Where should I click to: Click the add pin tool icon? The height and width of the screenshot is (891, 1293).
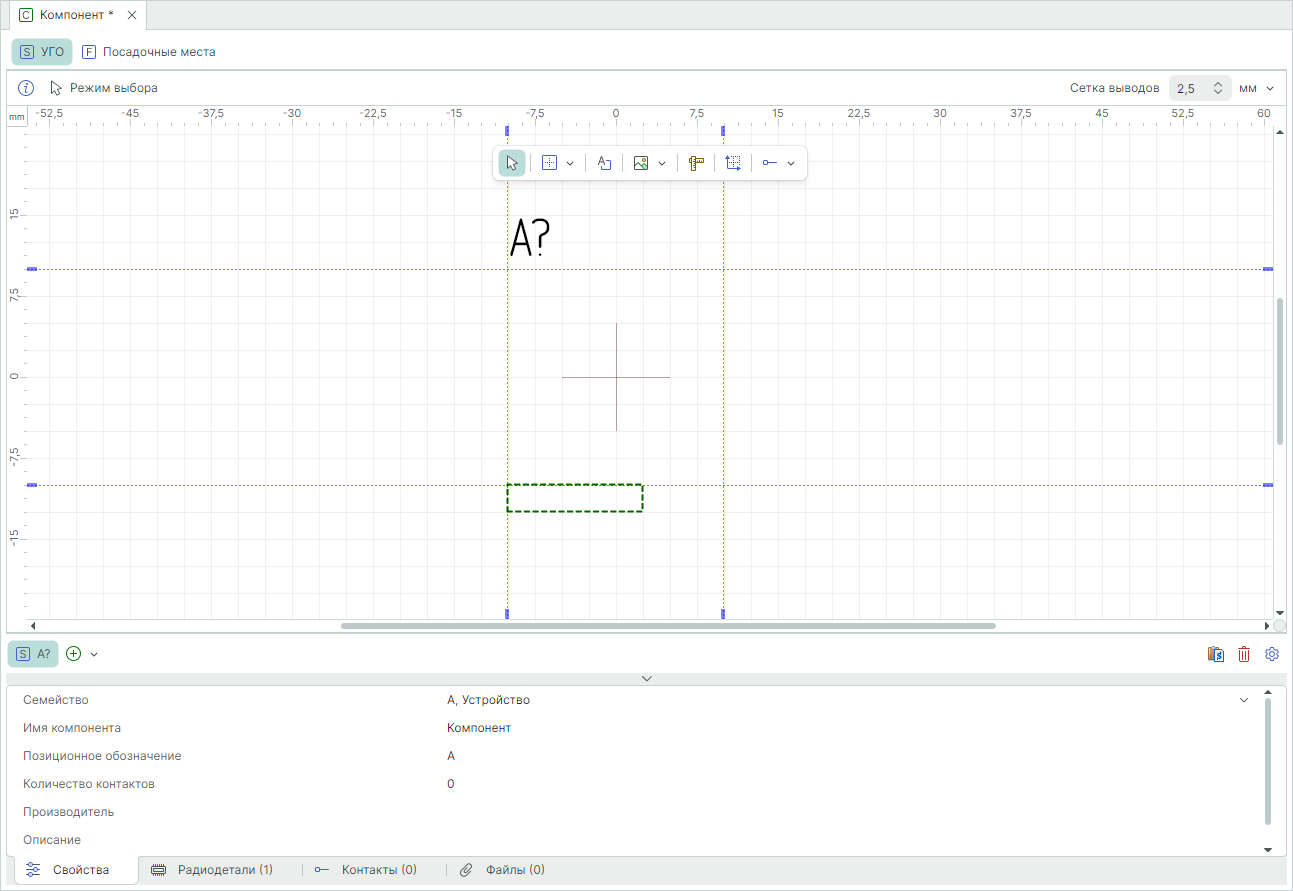point(769,163)
